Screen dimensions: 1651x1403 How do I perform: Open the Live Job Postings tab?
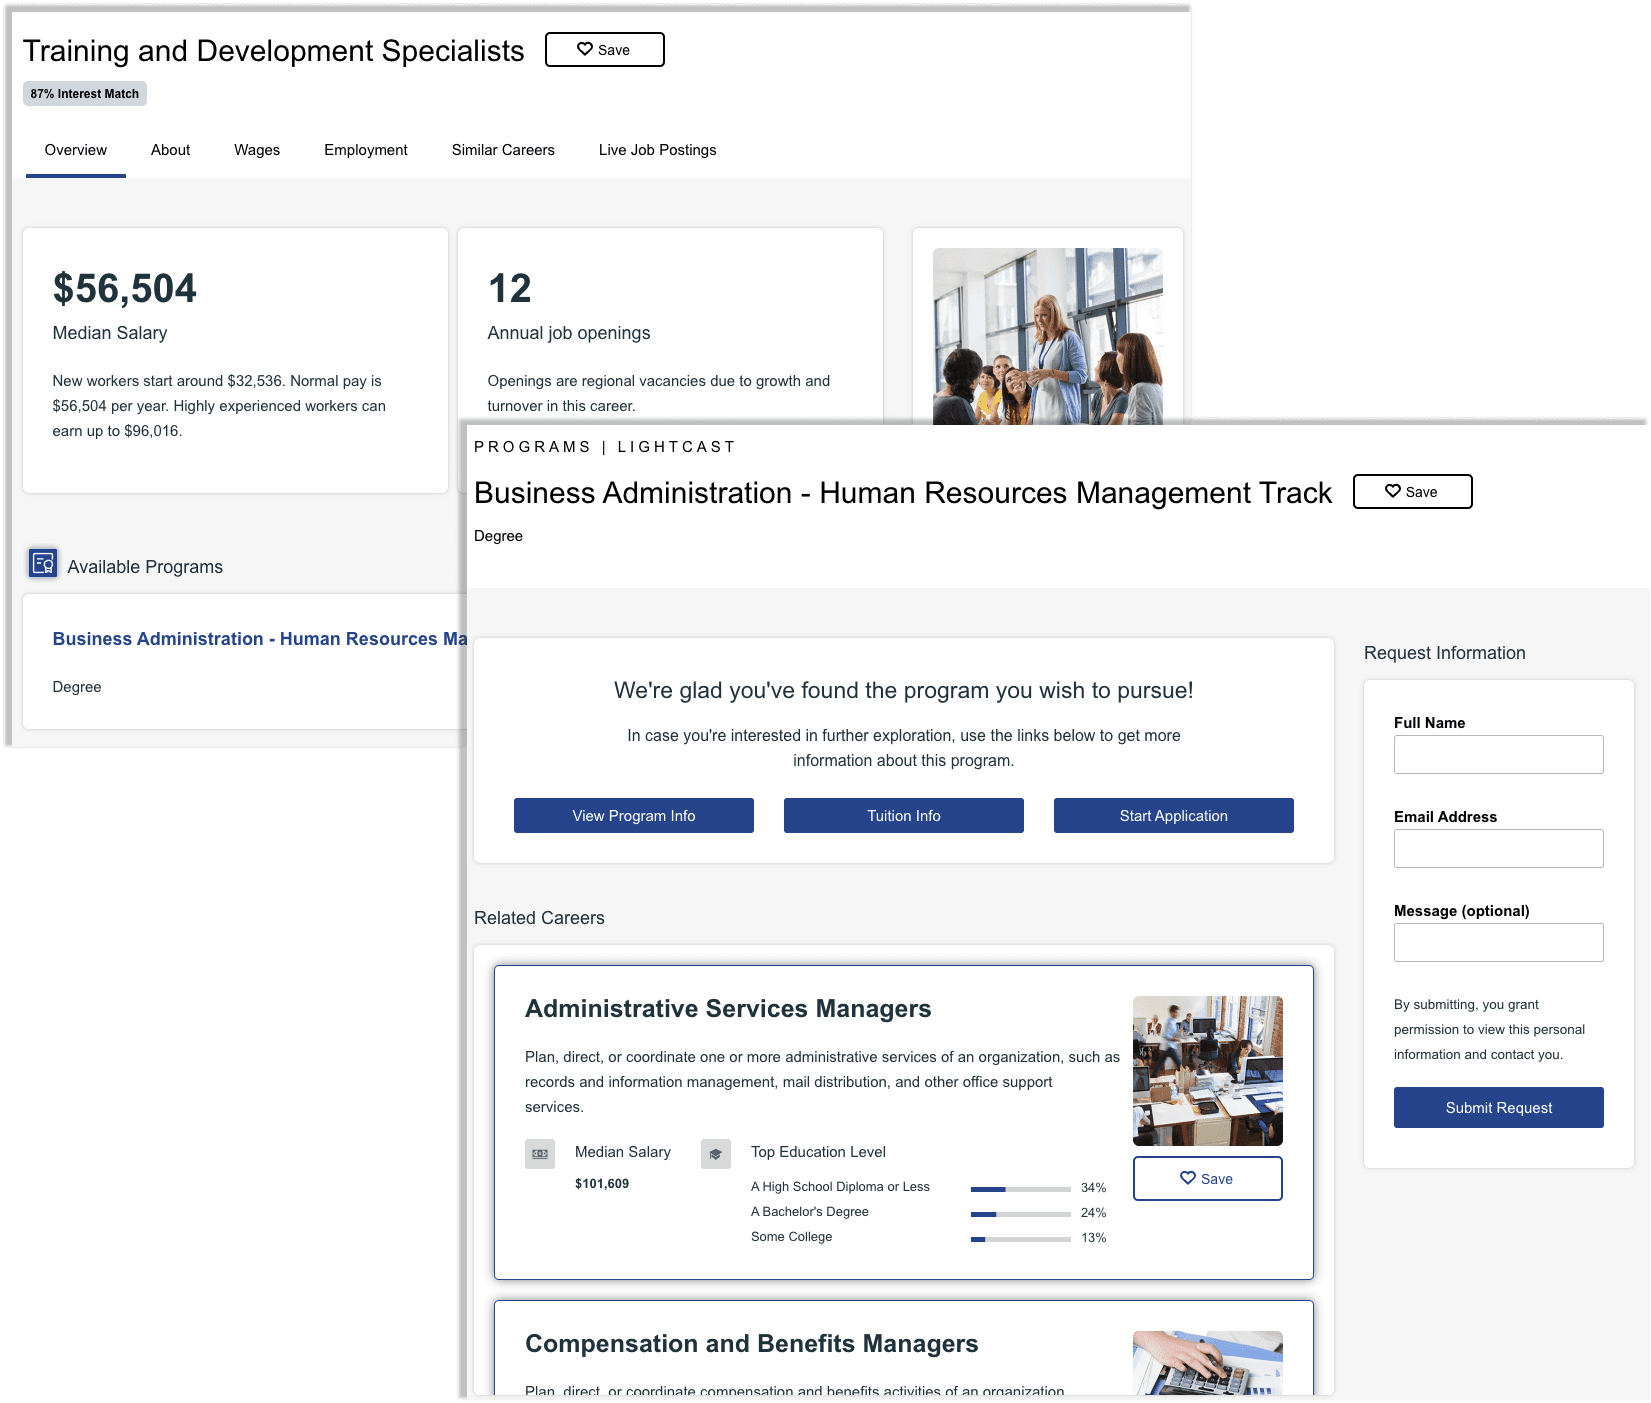pyautogui.click(x=657, y=150)
